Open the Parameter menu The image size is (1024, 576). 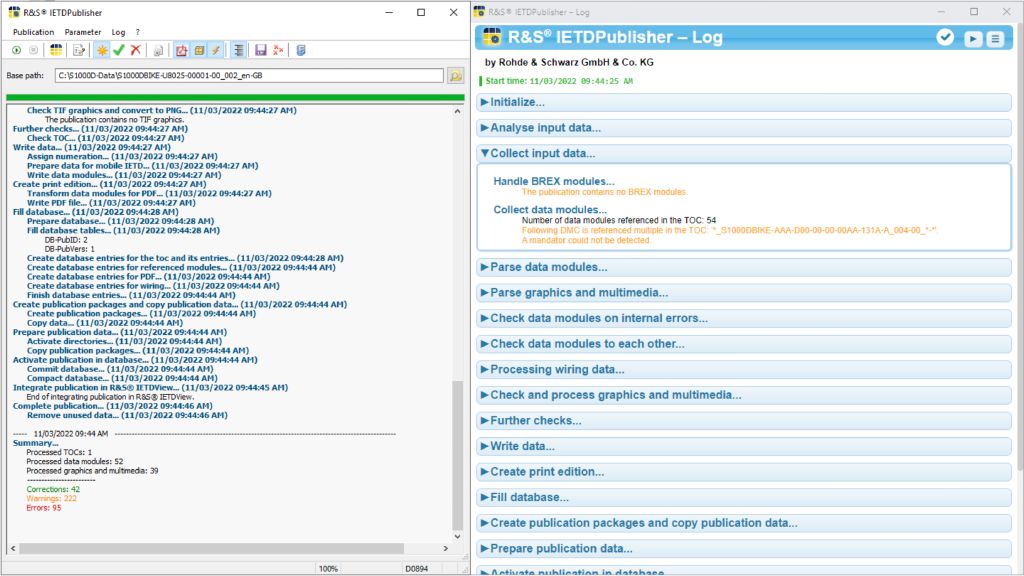83,32
